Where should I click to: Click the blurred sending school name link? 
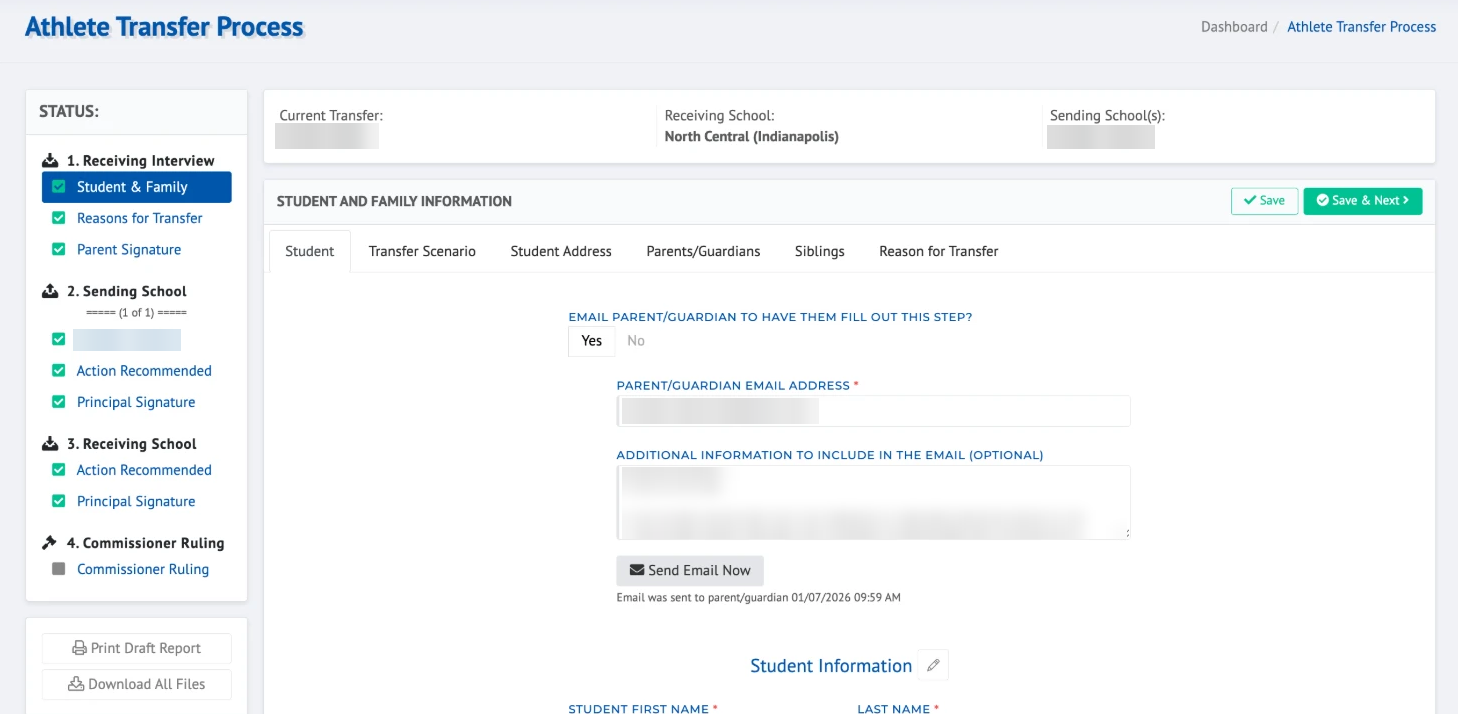(x=127, y=339)
